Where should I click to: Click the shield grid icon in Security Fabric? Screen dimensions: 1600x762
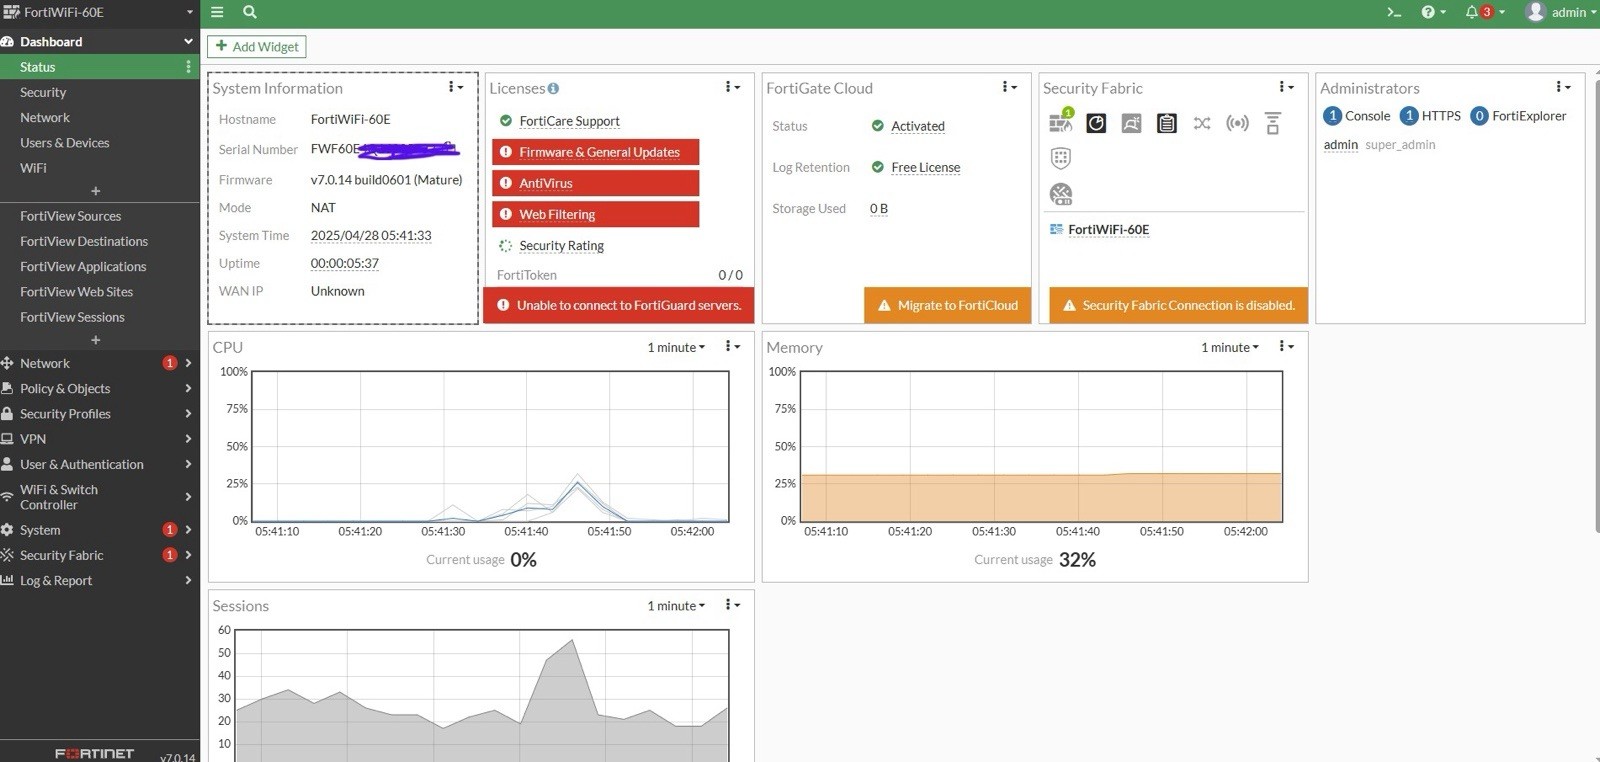click(x=1061, y=158)
